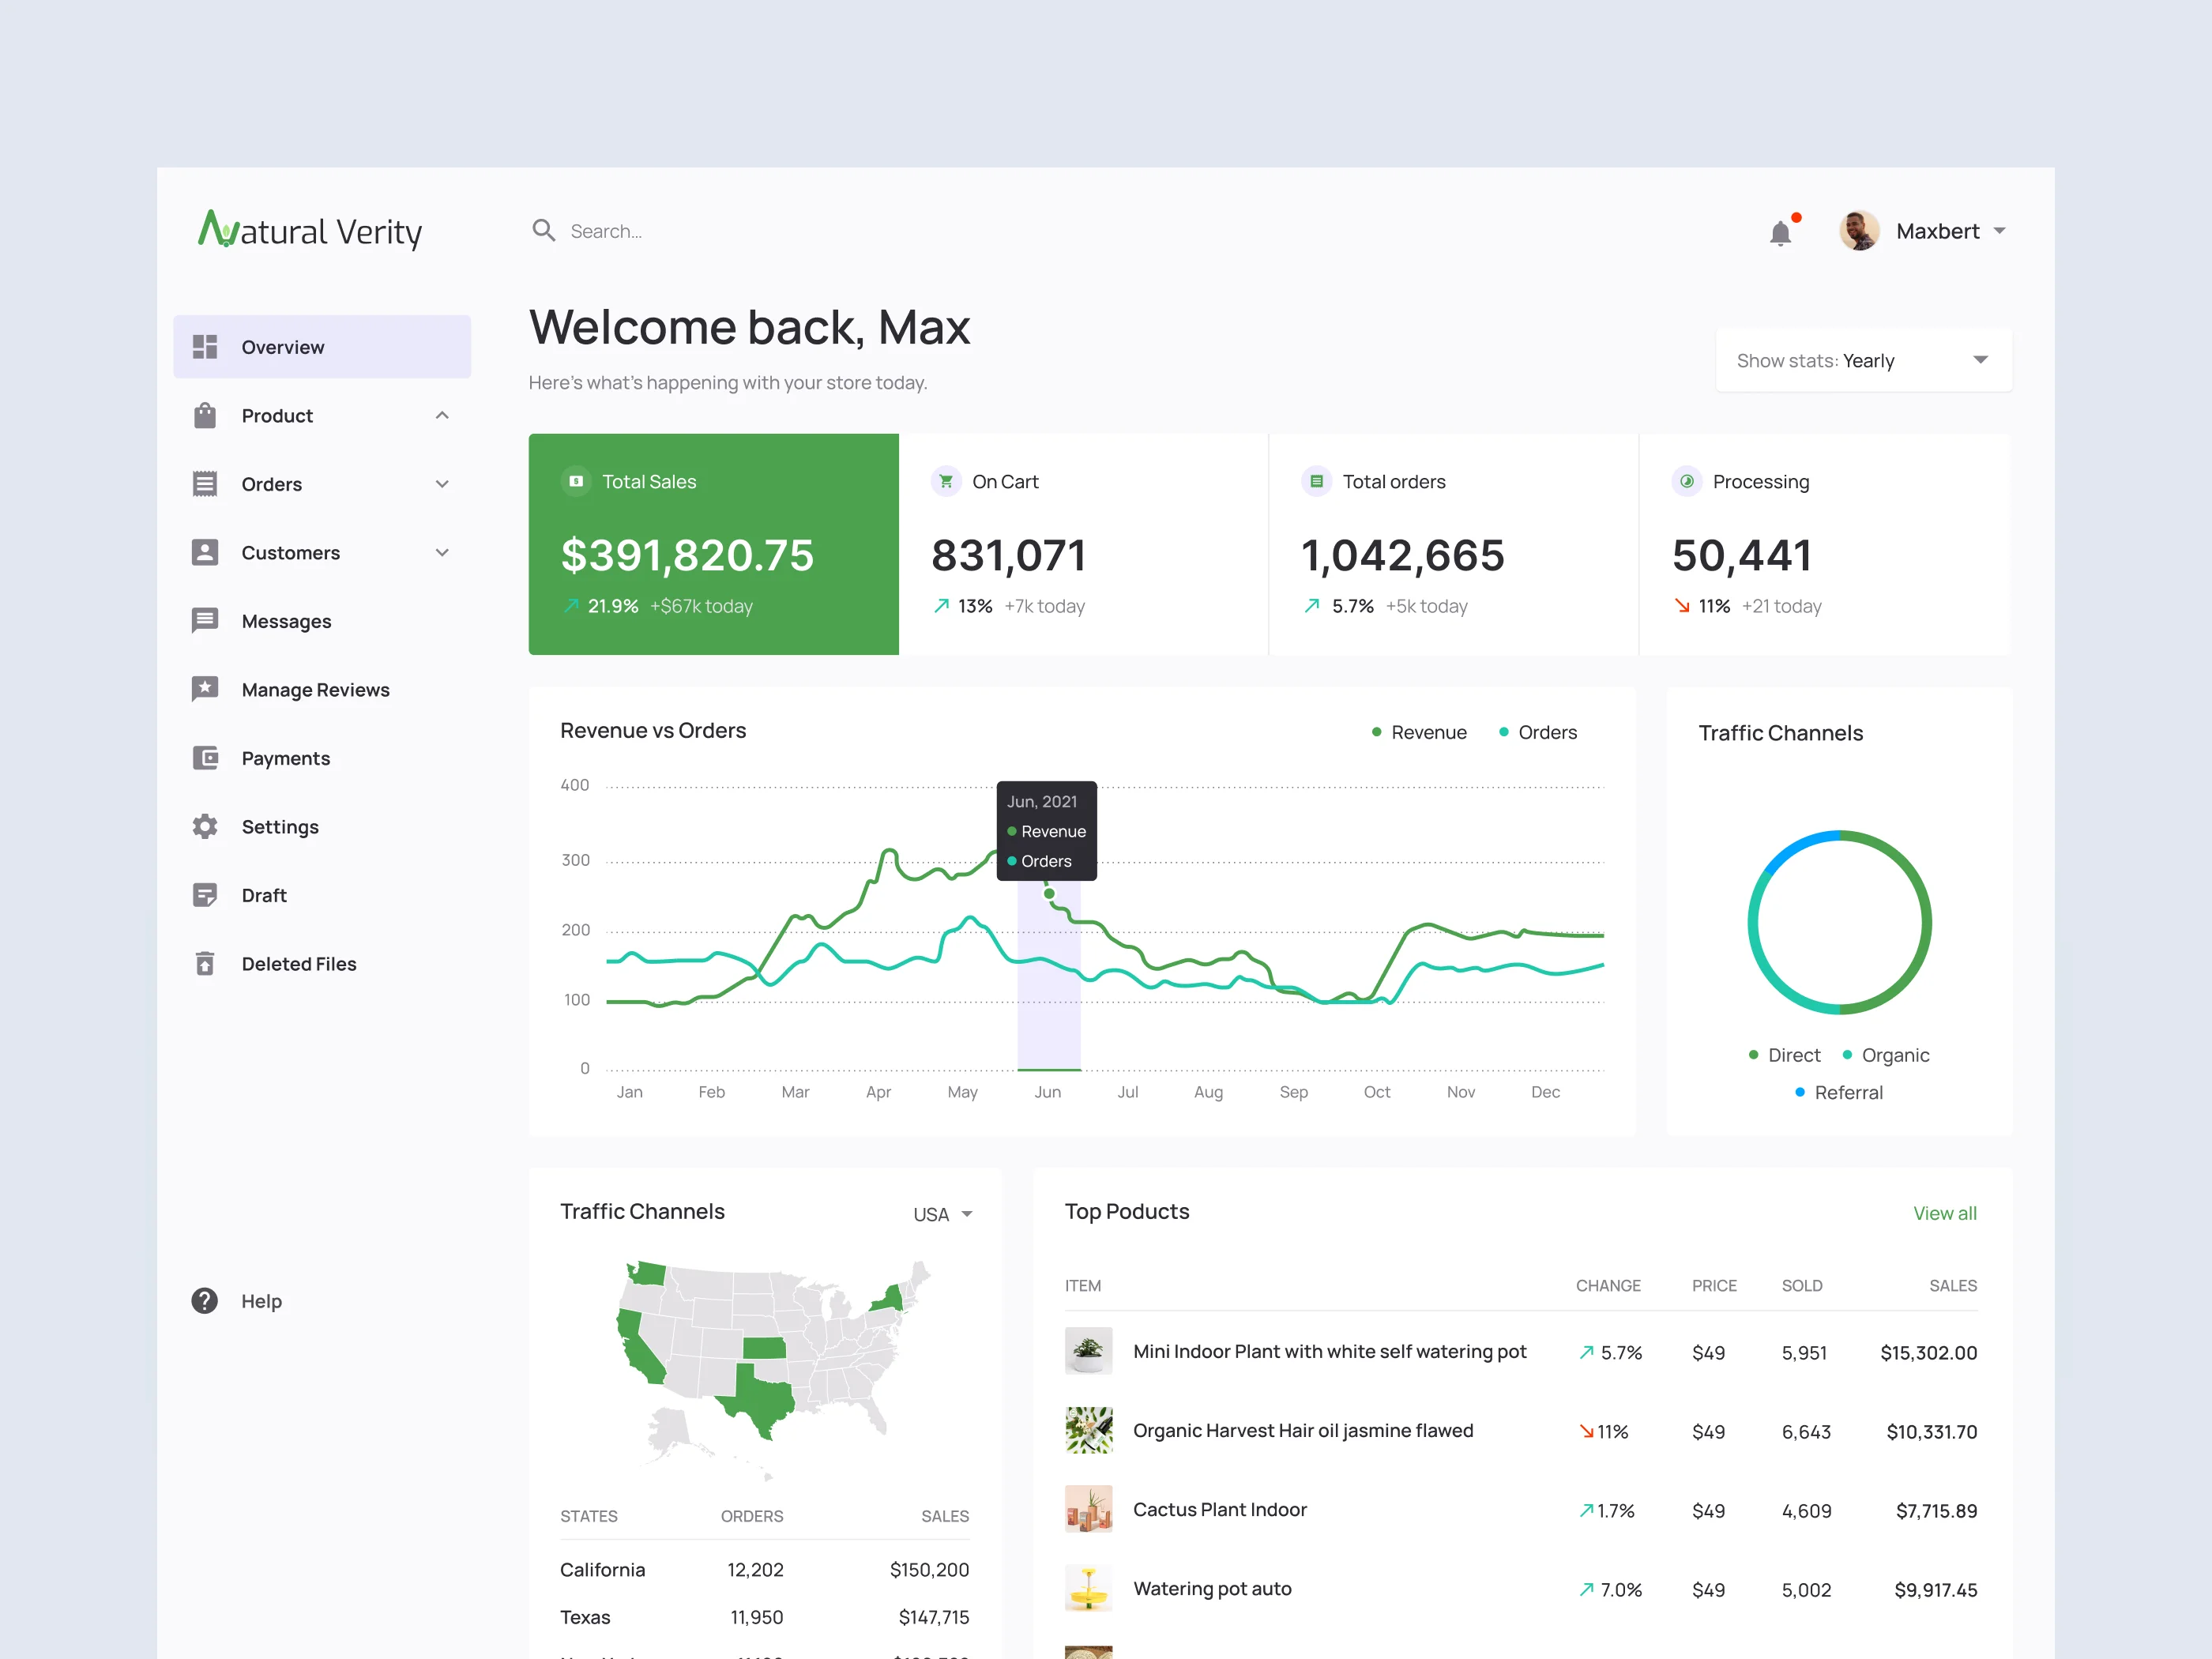
Task: Collapse the Product menu chevron
Action: point(442,416)
